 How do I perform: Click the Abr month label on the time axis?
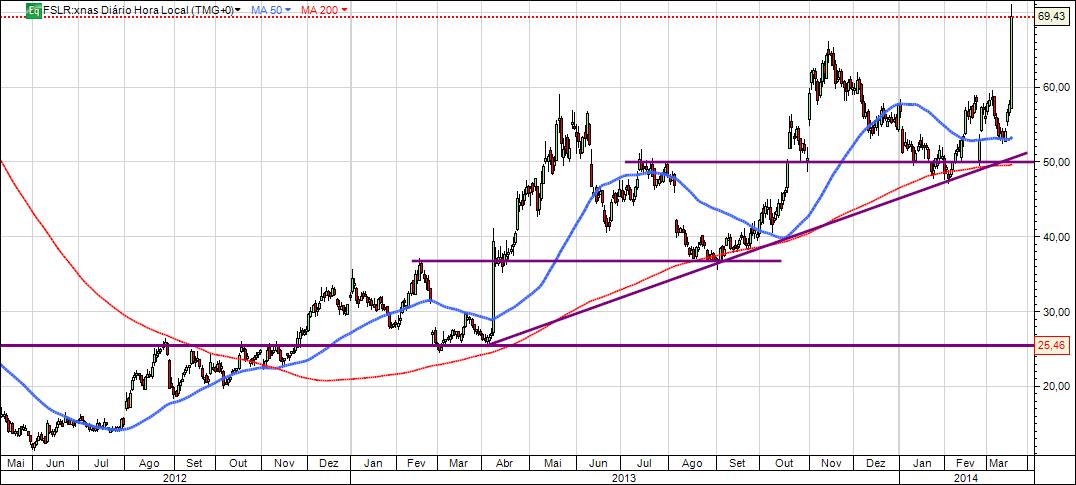[504, 463]
